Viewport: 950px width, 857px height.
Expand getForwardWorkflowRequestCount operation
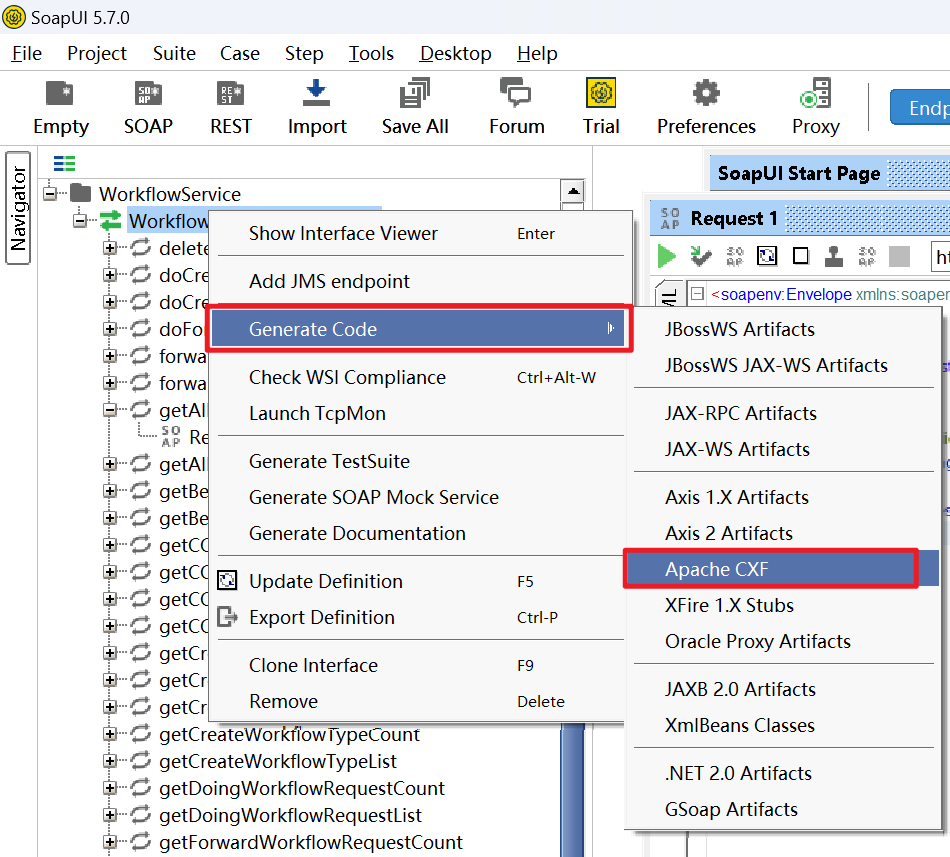click(x=110, y=842)
